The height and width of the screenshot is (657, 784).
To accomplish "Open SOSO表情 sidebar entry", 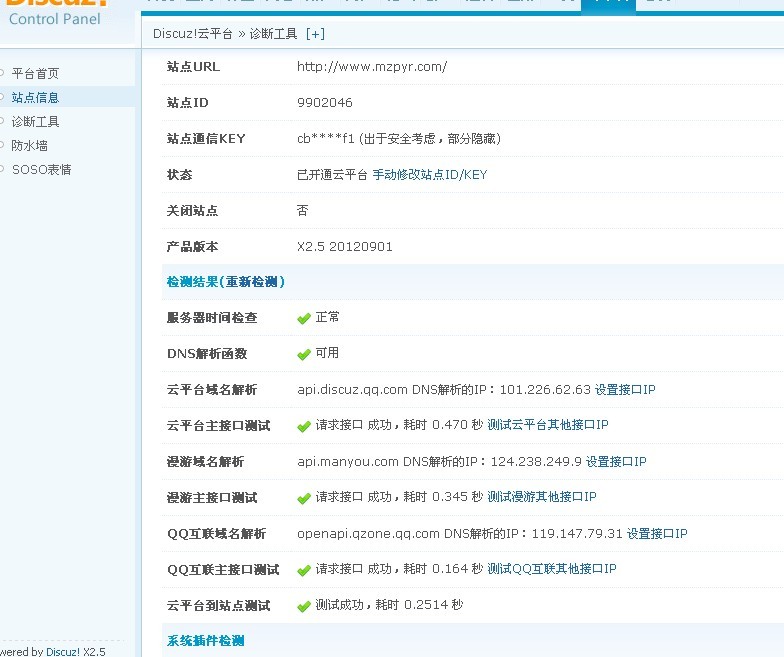I will (42, 170).
